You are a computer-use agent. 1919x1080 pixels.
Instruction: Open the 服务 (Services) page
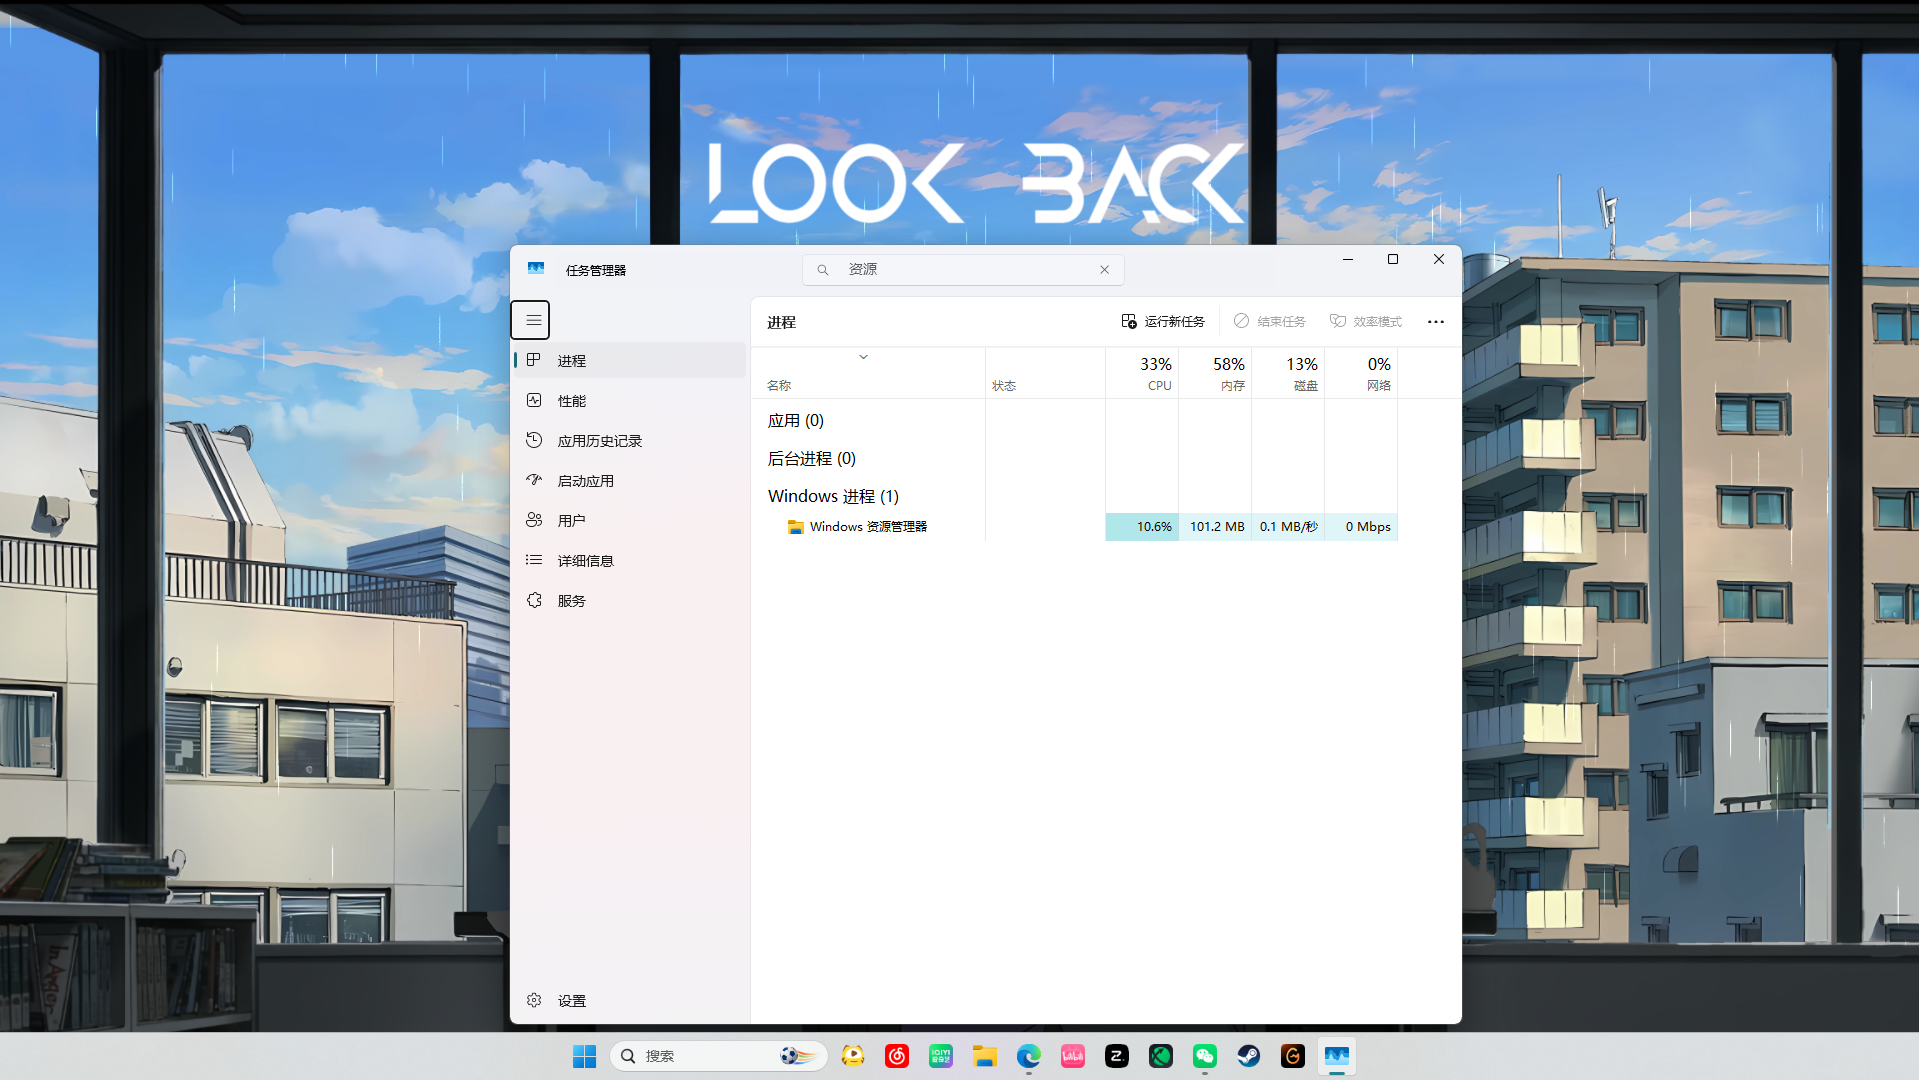[x=629, y=600]
